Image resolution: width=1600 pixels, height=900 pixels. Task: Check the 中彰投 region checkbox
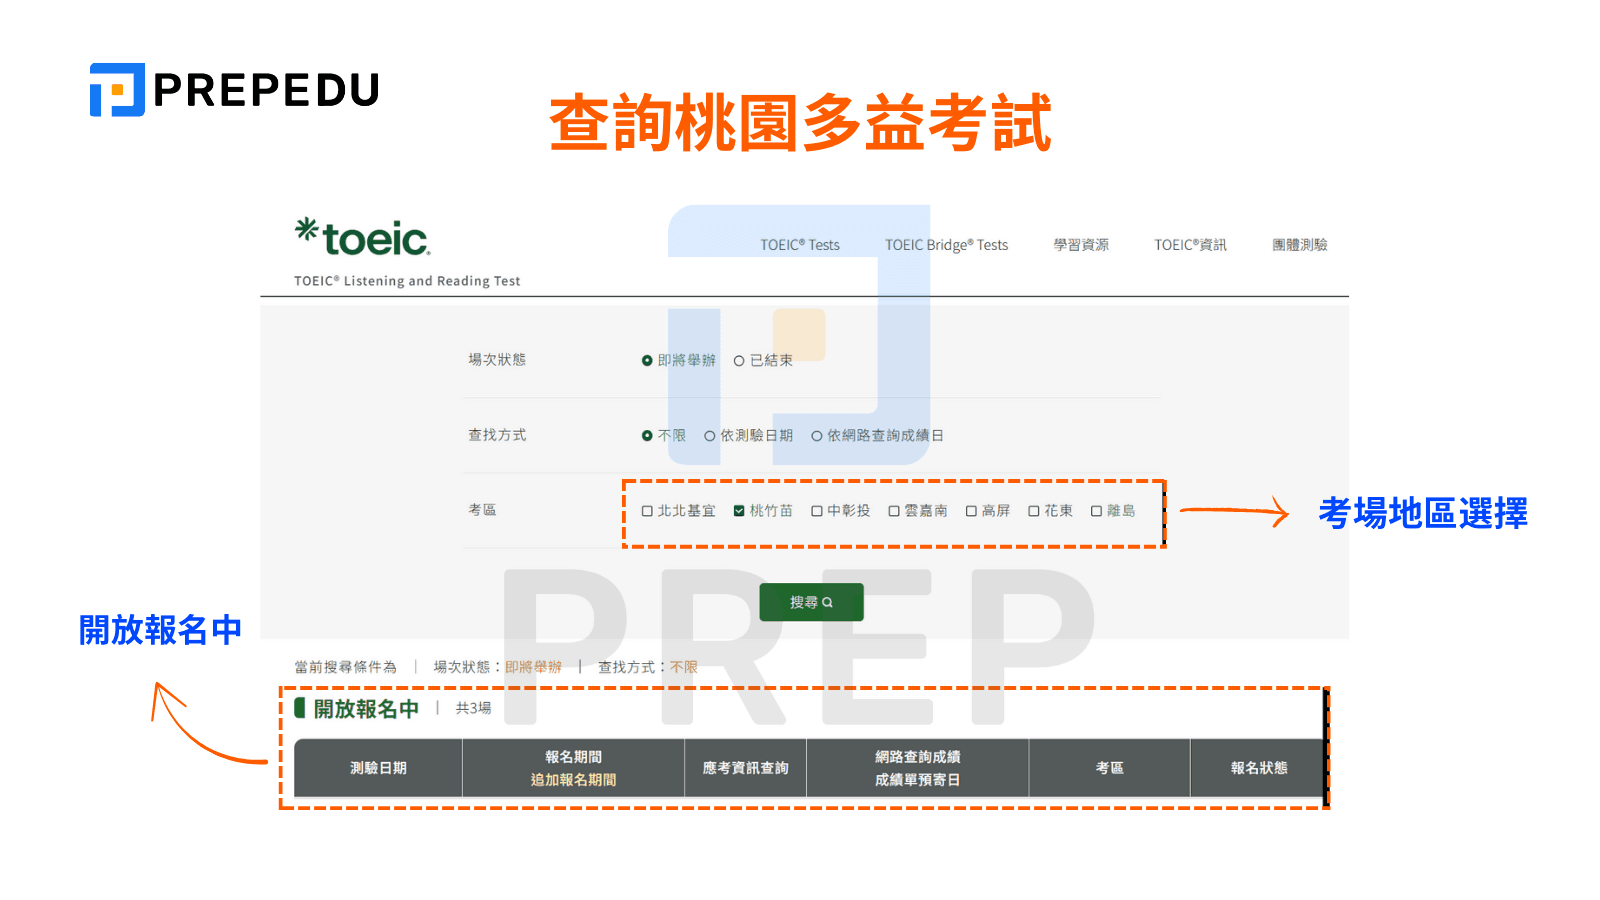[817, 510]
